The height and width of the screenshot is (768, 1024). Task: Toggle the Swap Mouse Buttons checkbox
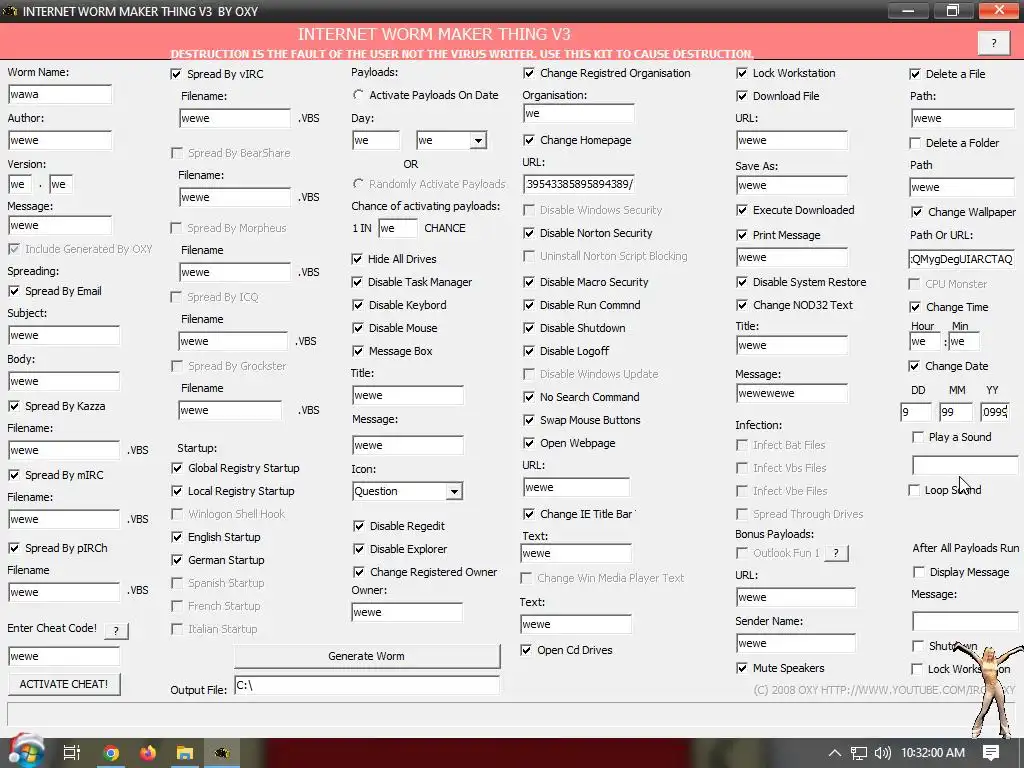[529, 420]
